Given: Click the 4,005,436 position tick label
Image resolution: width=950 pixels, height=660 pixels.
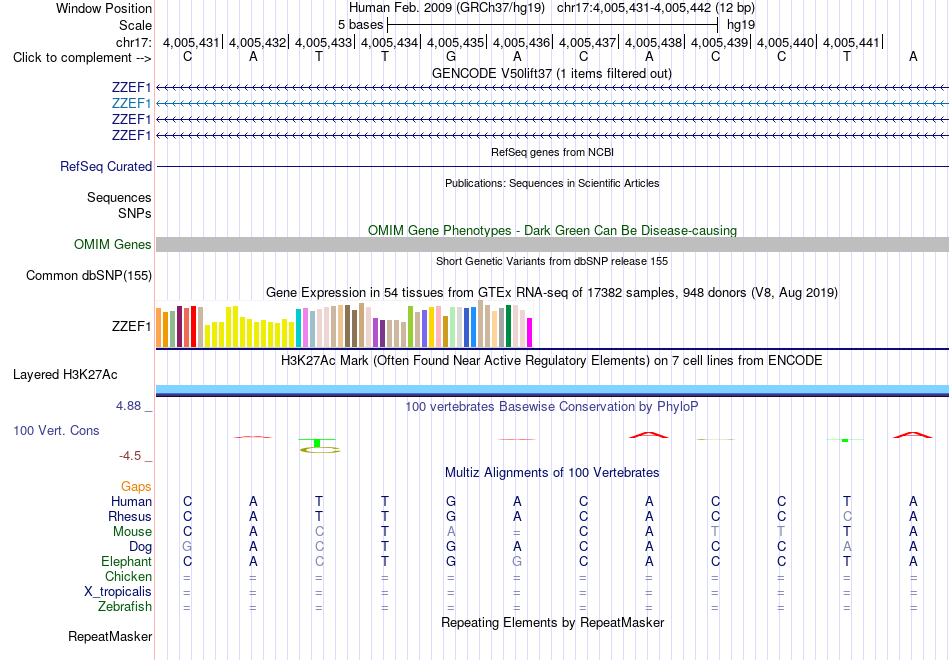Looking at the screenshot, I should point(521,42).
